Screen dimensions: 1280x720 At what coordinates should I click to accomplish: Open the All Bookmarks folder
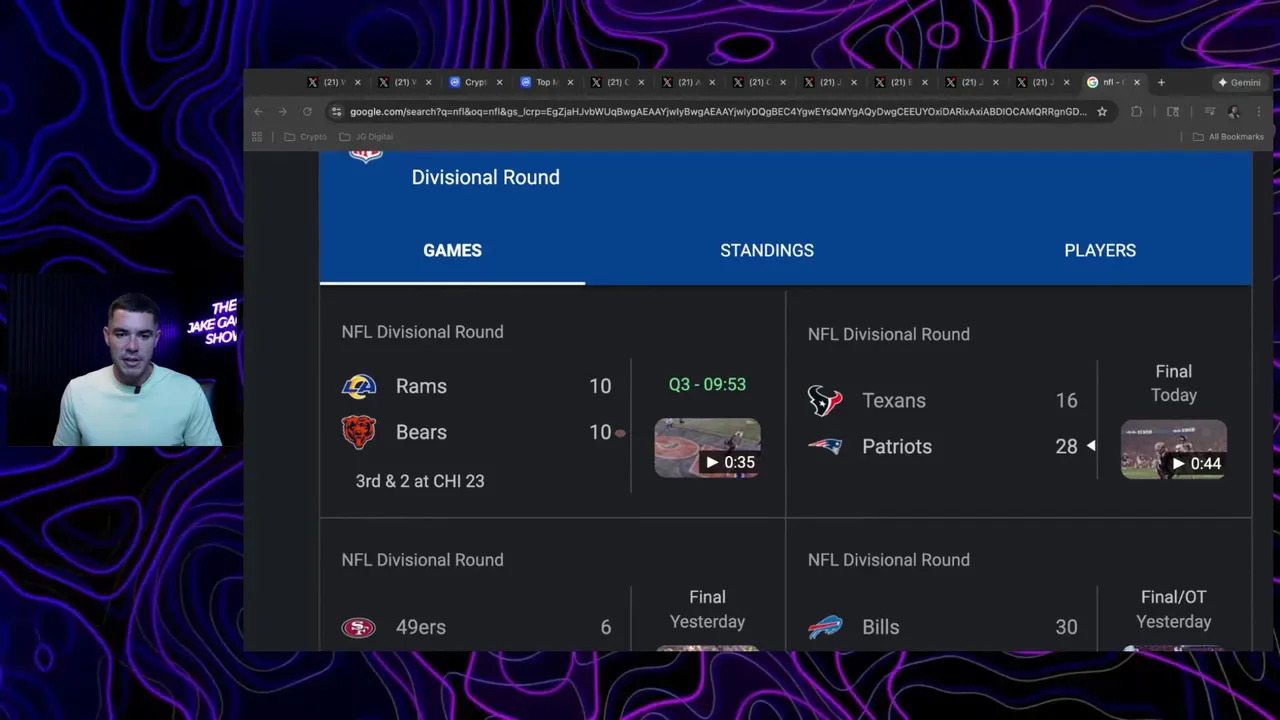click(1228, 137)
